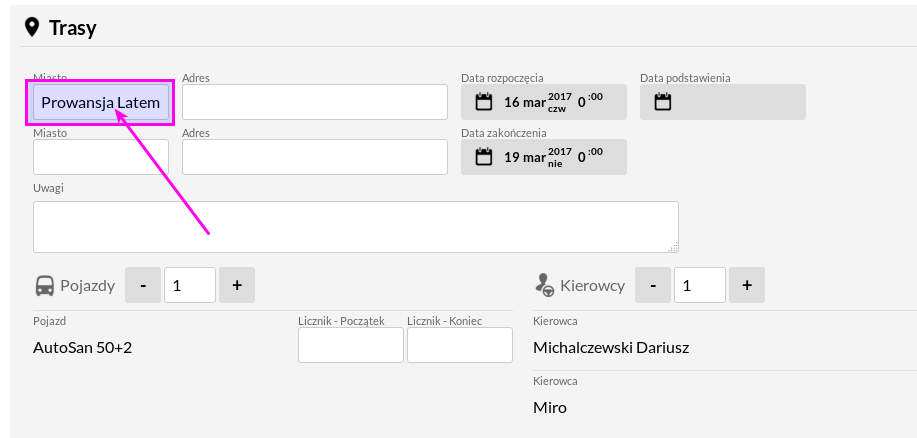Focus the second Adres input field
The image size is (917, 438).
coord(315,157)
